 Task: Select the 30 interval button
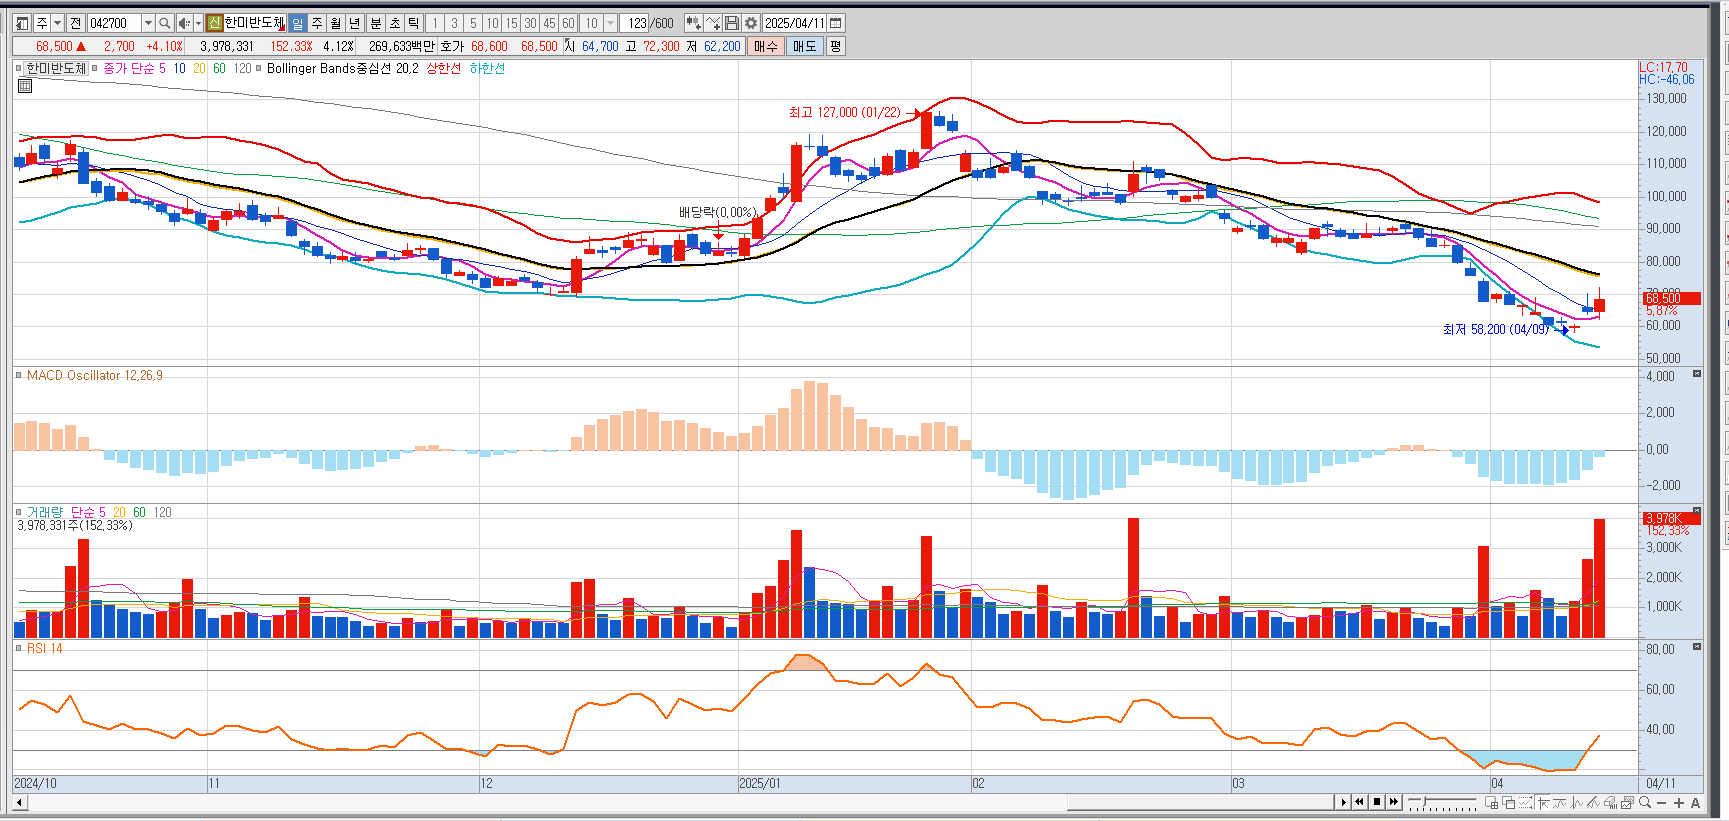pyautogui.click(x=530, y=23)
